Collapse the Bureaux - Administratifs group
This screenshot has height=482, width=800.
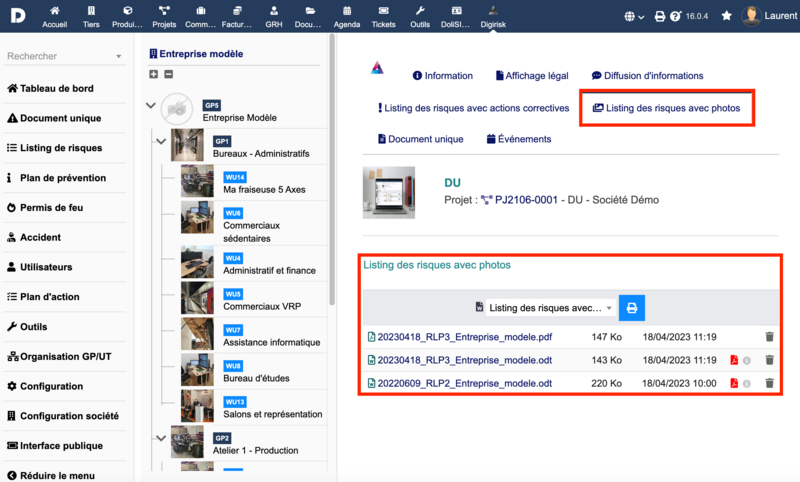tap(161, 141)
